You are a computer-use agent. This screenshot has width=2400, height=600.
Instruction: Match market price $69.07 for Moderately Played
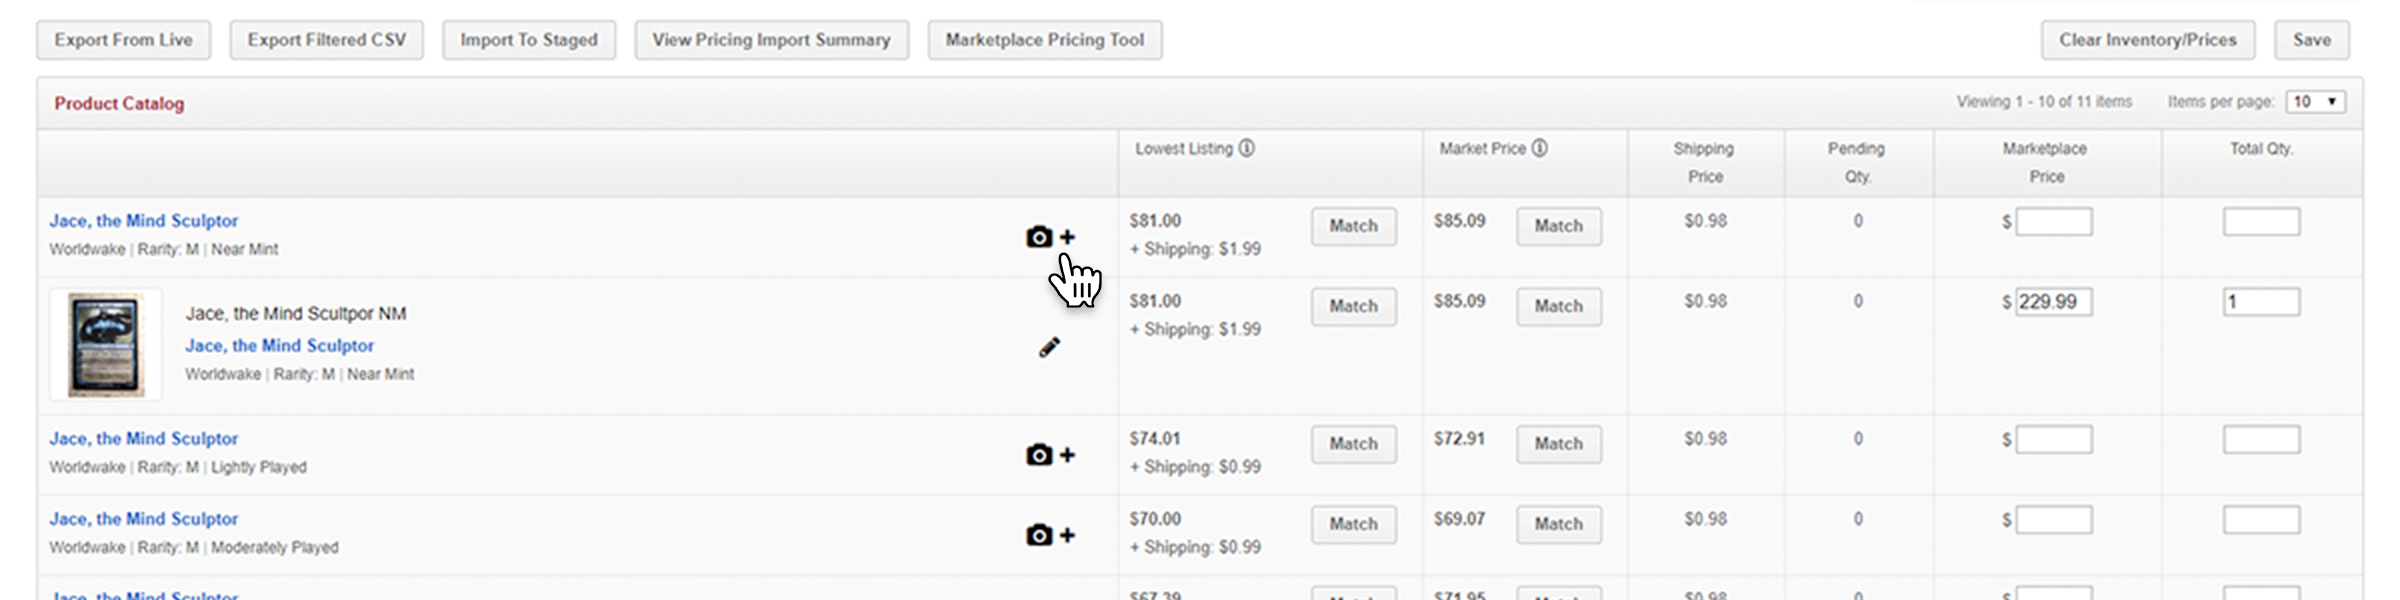1558,524
